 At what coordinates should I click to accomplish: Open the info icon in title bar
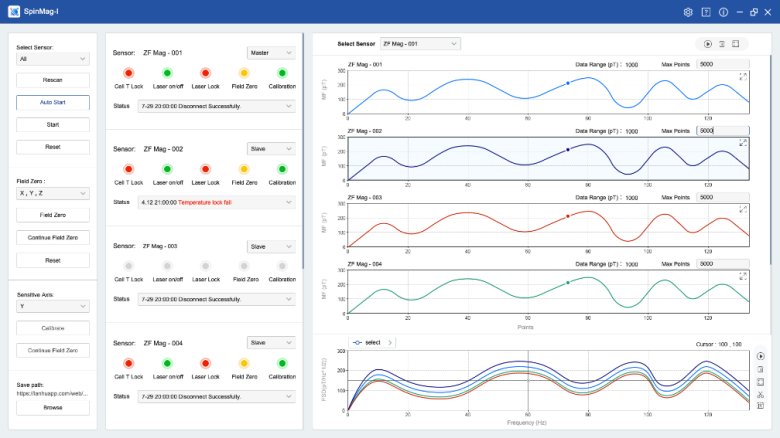tap(723, 12)
